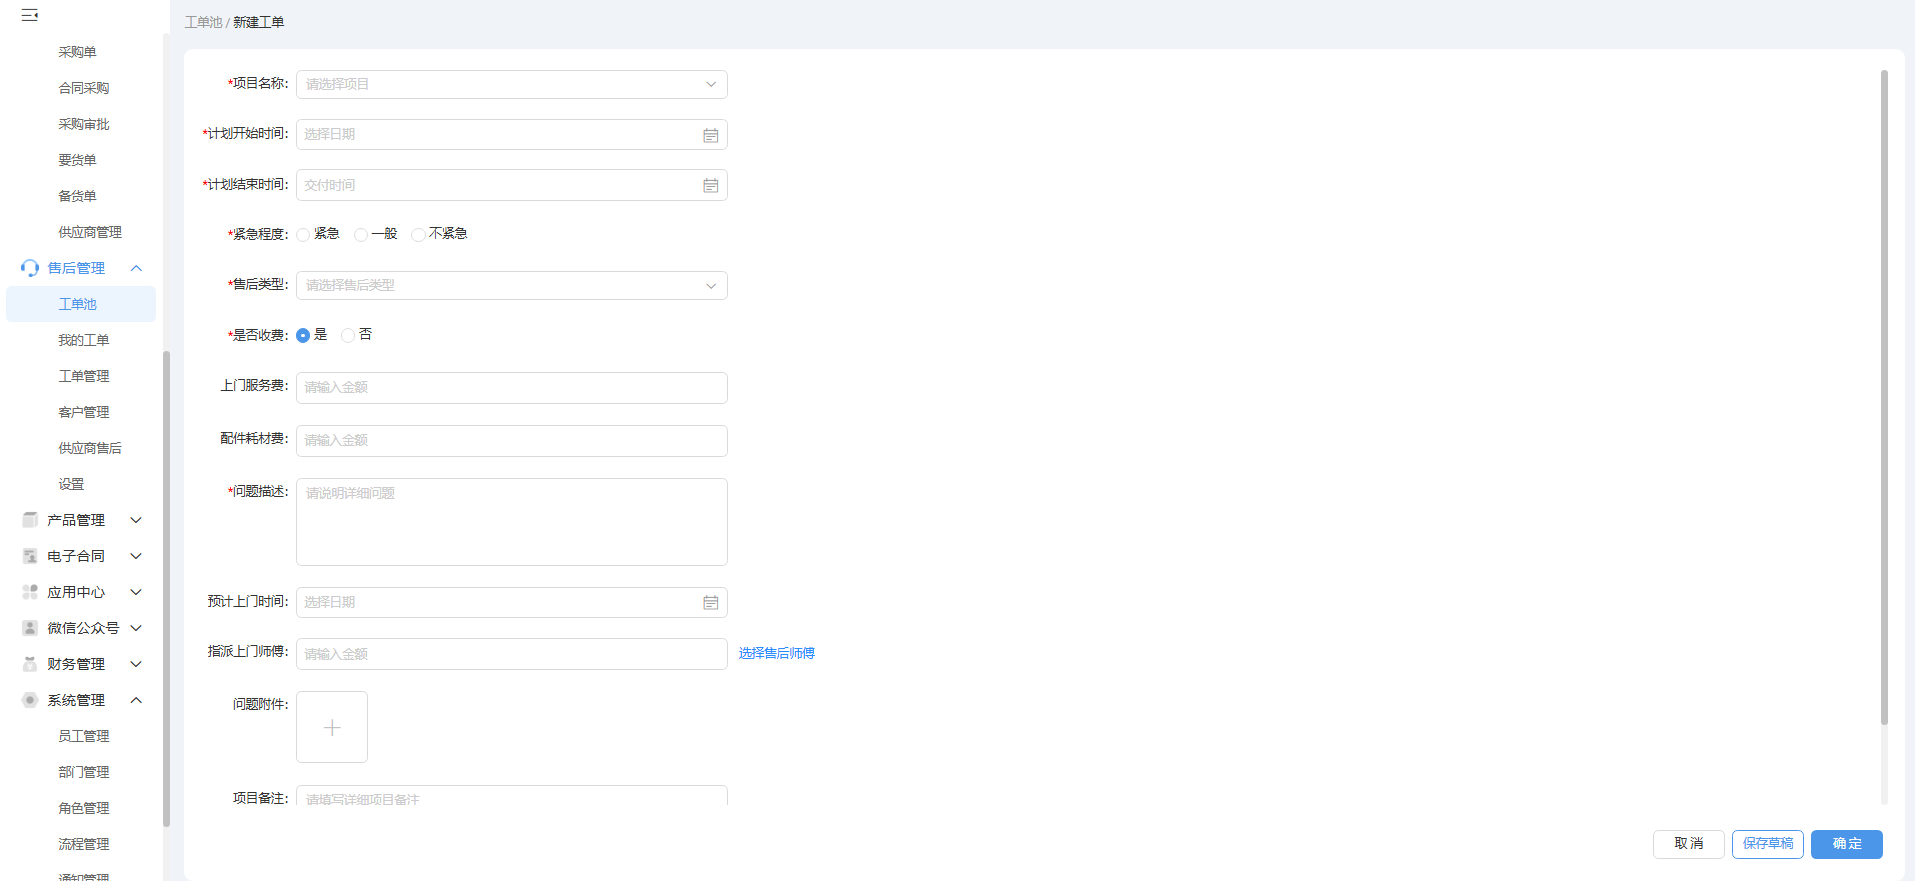Focus the 上门服务费 amount field
Viewport: 1915px width, 881px height.
coord(512,388)
